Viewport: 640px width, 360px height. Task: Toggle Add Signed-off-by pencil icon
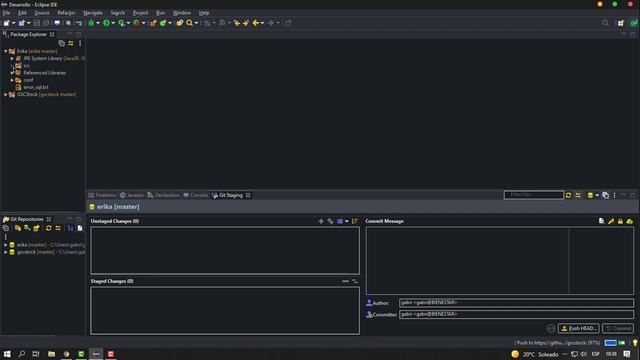[611, 221]
